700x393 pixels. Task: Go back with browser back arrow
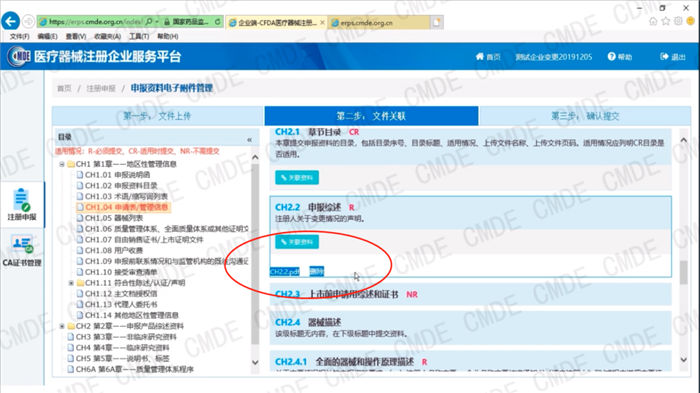point(10,21)
